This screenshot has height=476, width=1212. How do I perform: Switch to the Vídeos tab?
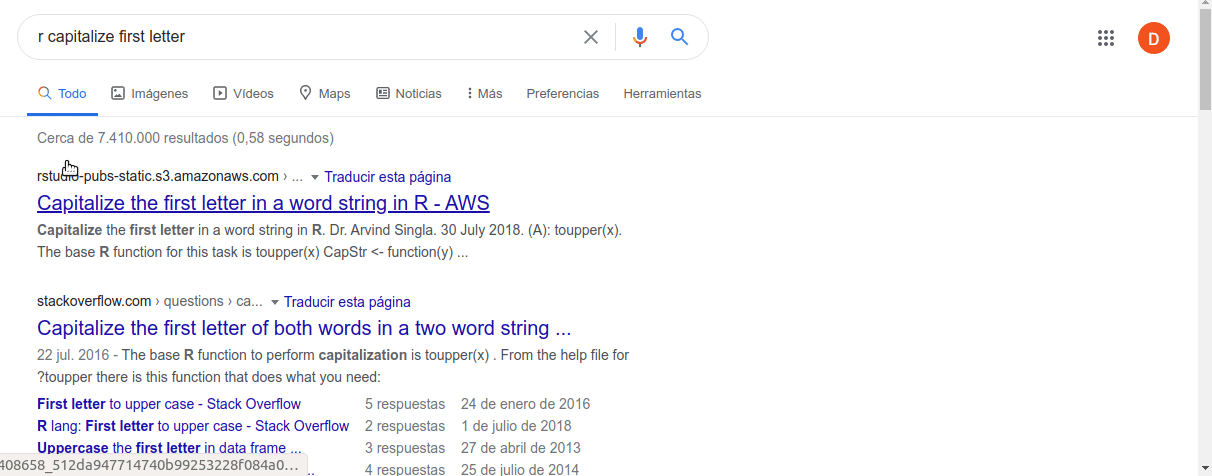click(x=243, y=93)
